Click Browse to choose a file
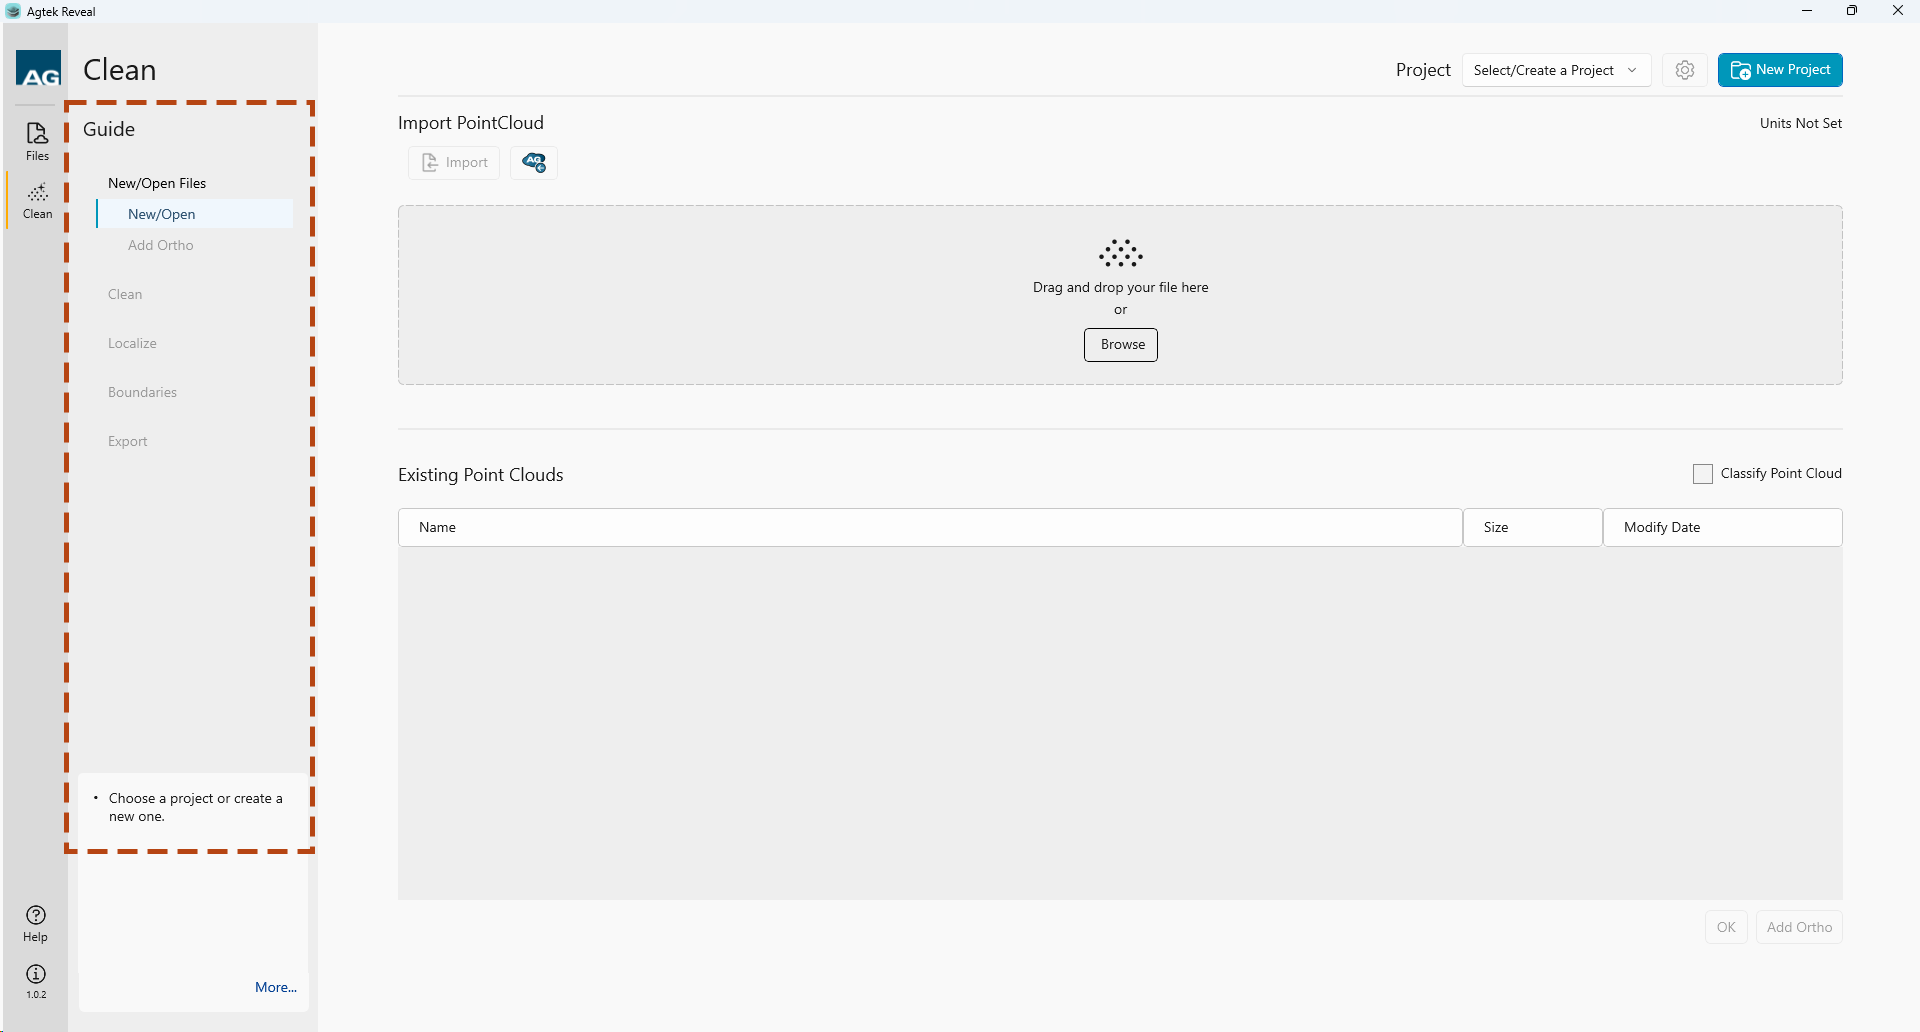Image resolution: width=1920 pixels, height=1032 pixels. point(1121,345)
